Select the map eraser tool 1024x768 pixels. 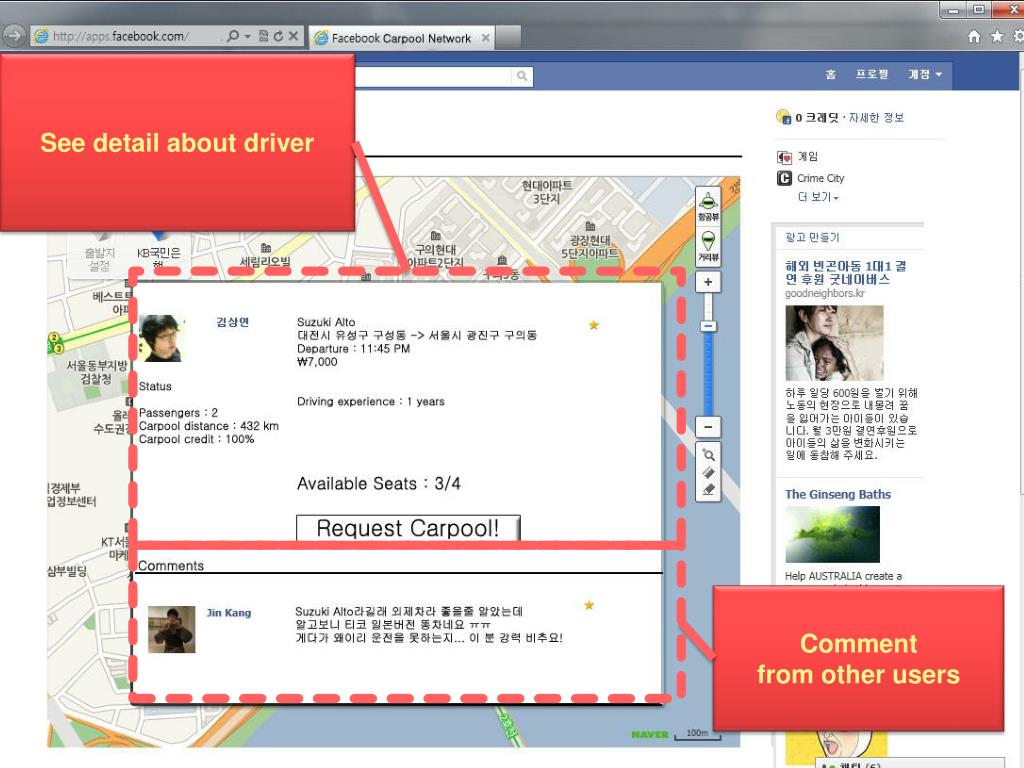coord(708,490)
